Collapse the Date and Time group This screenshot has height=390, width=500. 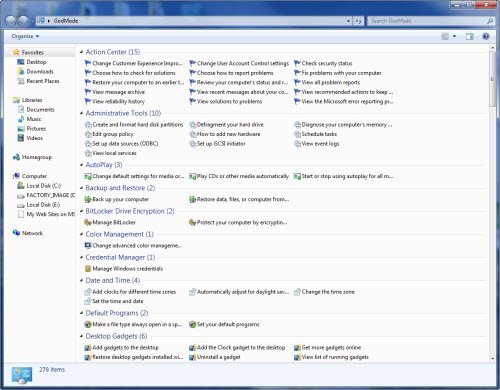tap(82, 280)
